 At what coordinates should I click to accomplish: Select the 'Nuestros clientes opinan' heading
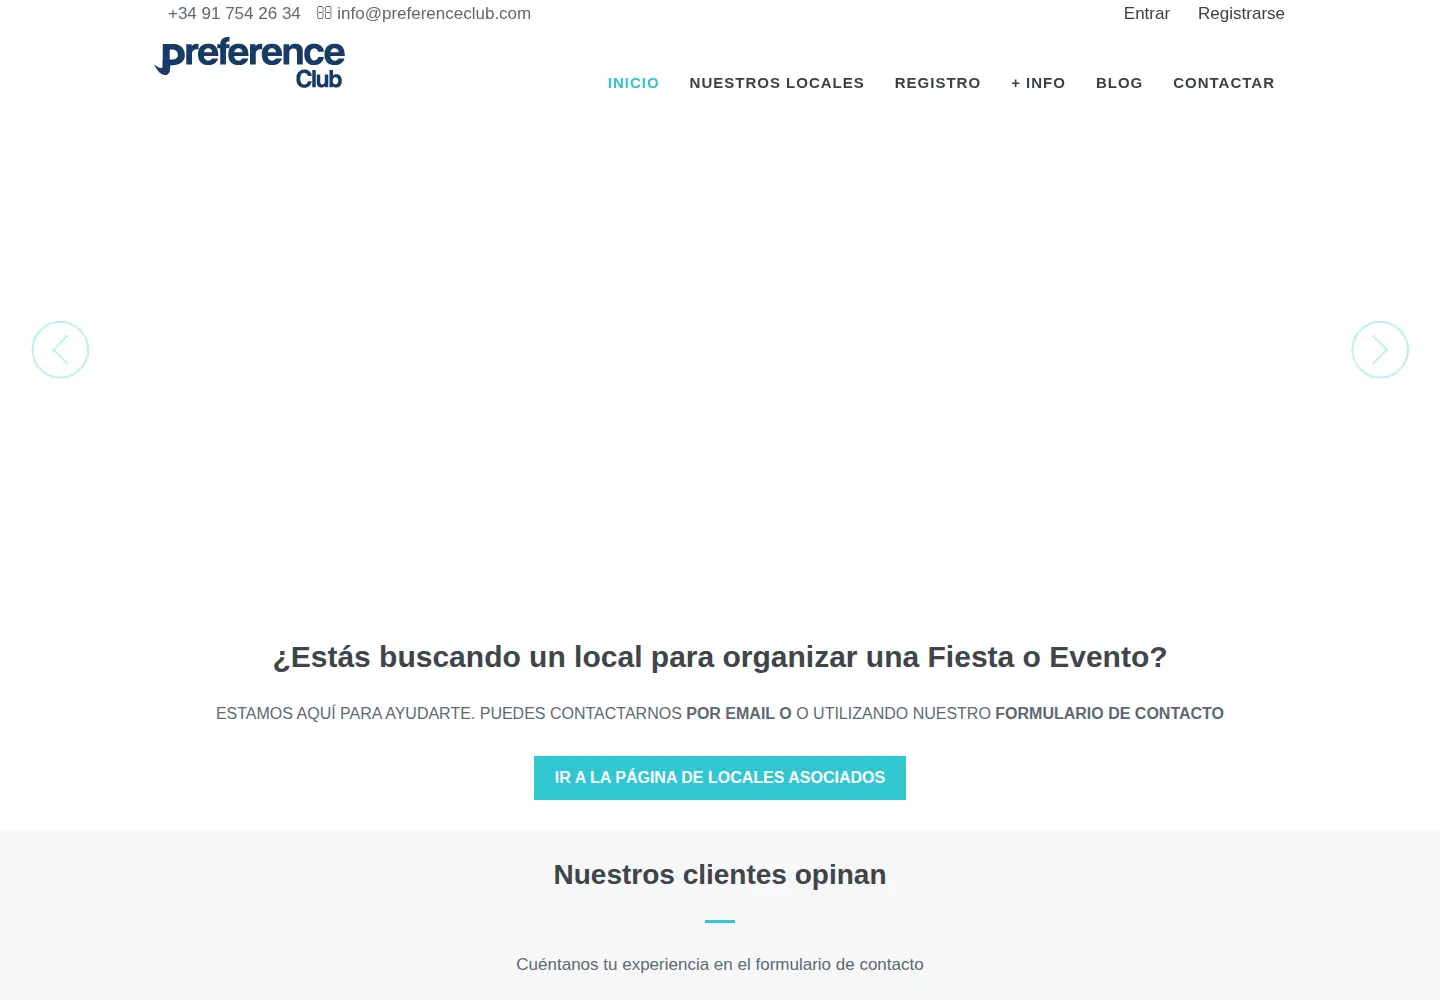point(720,875)
